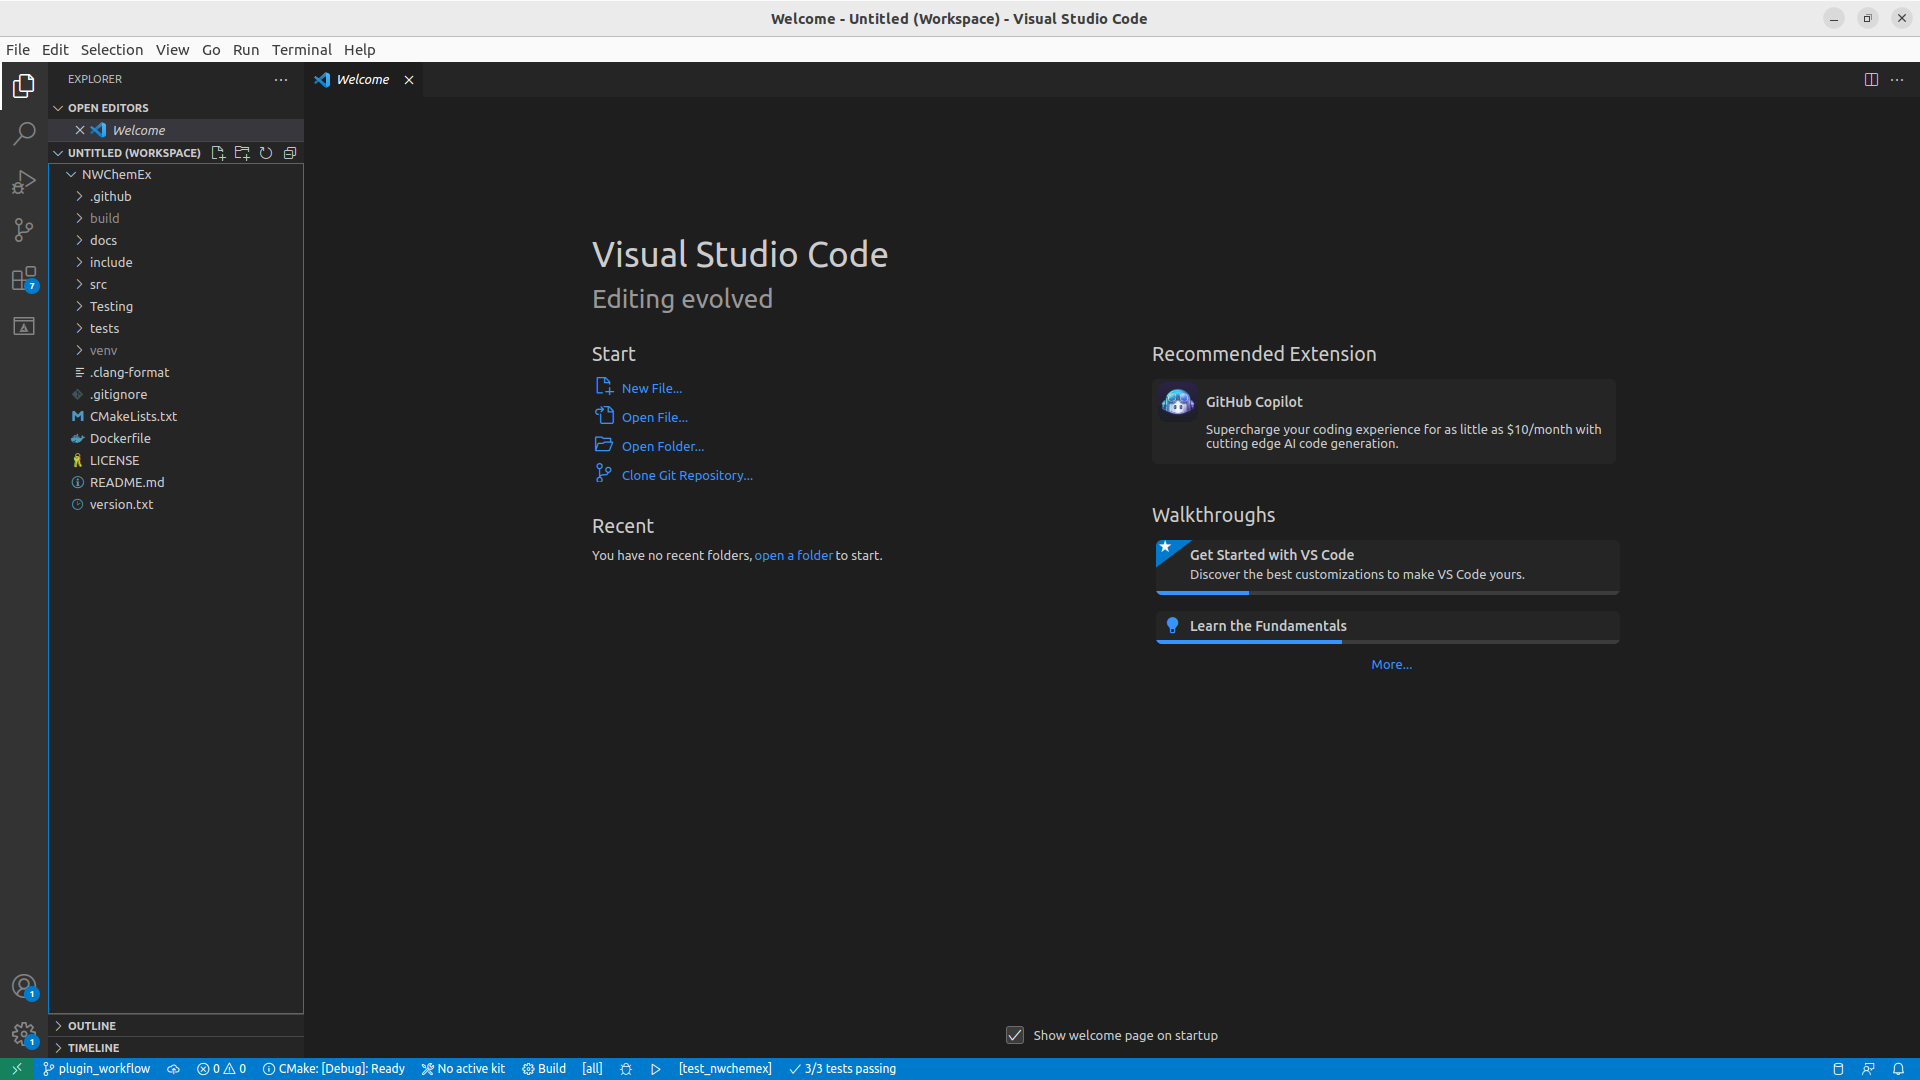The image size is (1920, 1080).
Task: Refresh the Explorer tree
Action: coord(266,153)
